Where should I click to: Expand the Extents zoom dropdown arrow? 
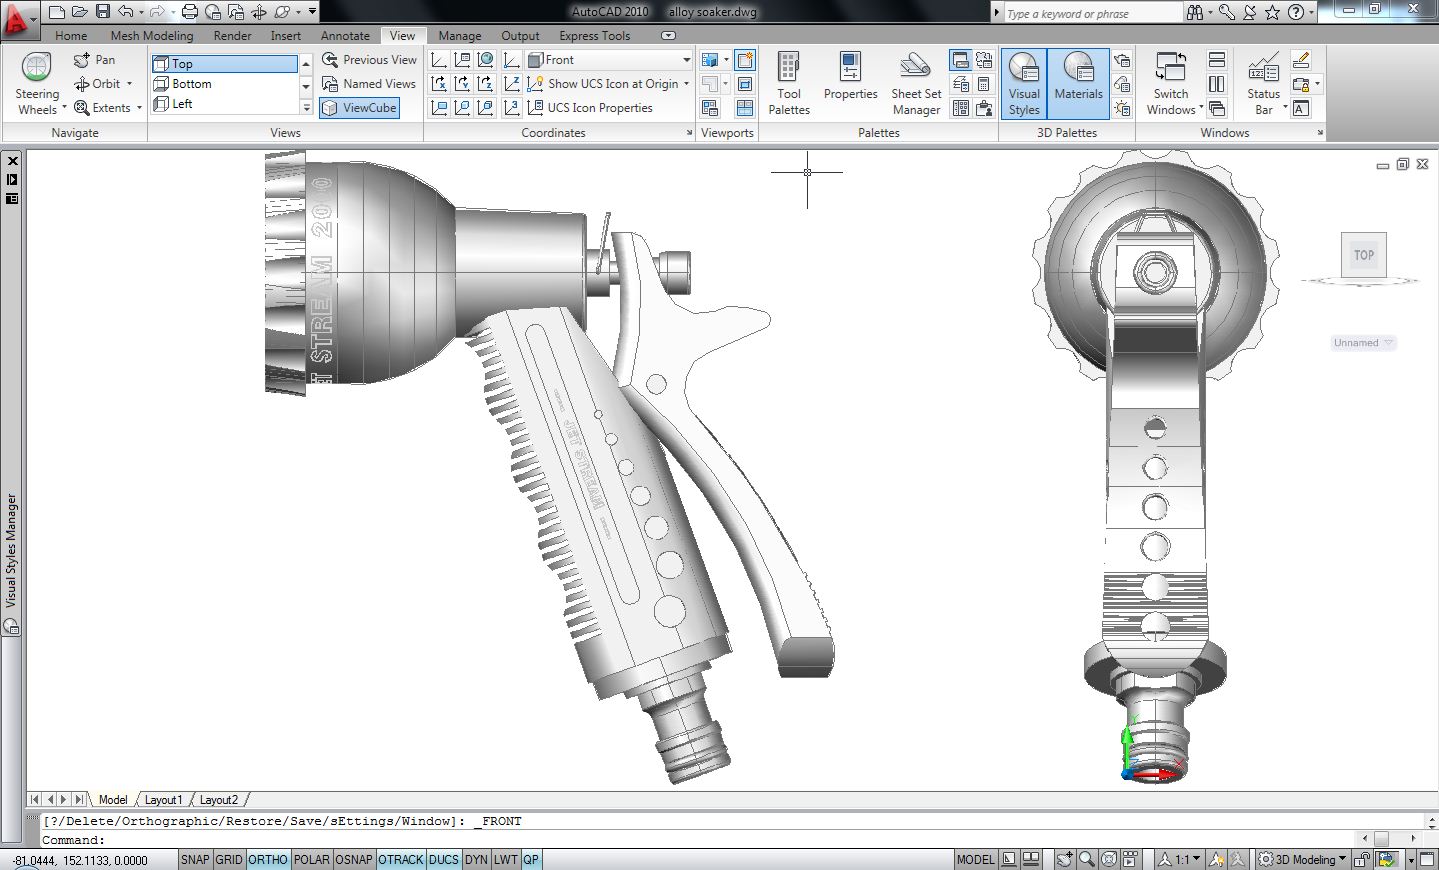pyautogui.click(x=139, y=108)
